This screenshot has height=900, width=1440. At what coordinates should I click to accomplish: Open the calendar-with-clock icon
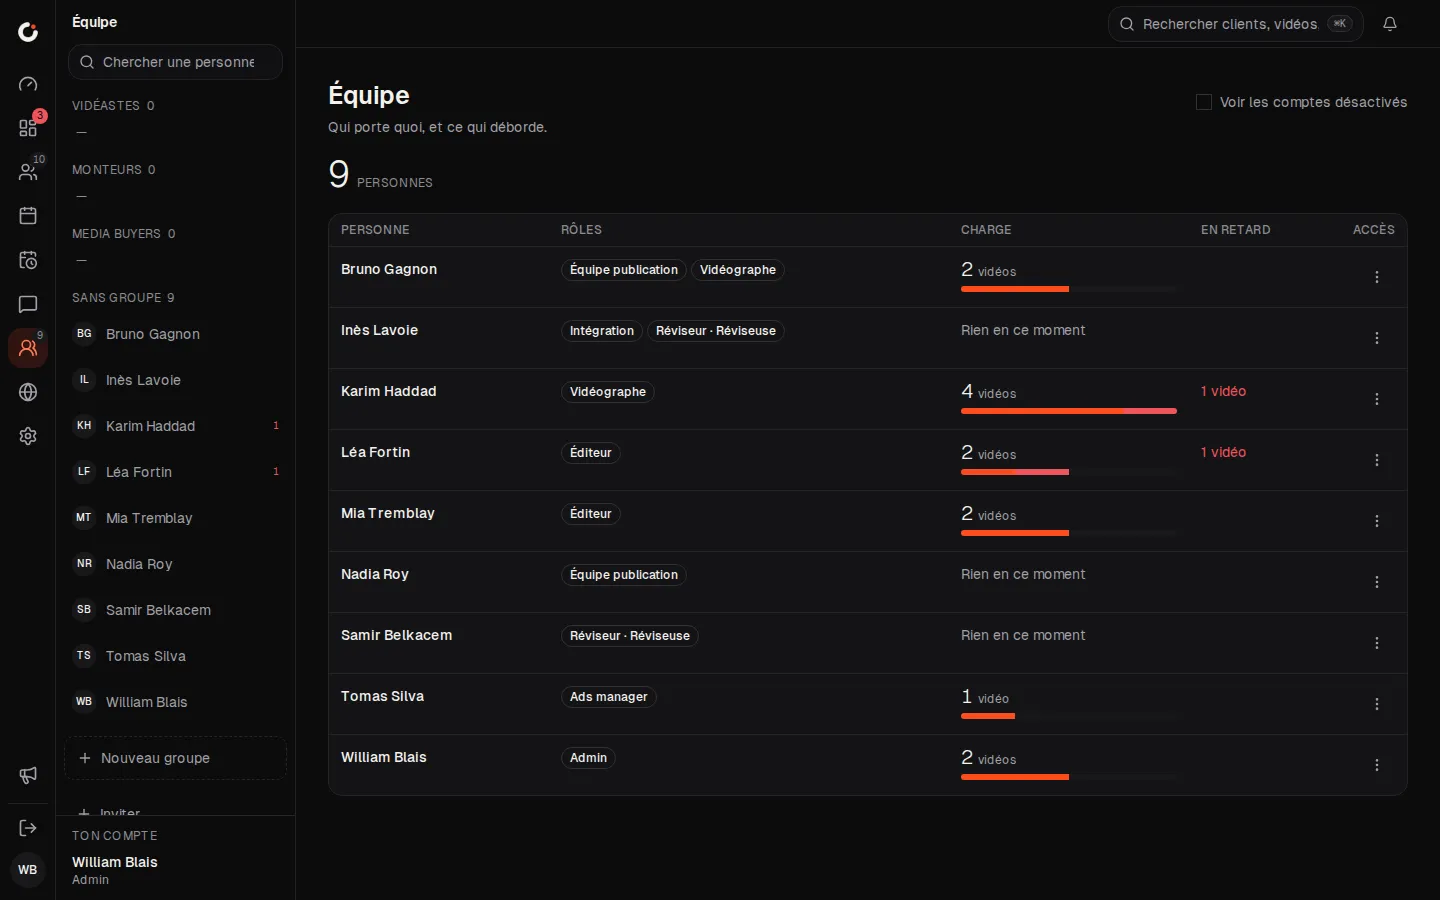coord(28,260)
